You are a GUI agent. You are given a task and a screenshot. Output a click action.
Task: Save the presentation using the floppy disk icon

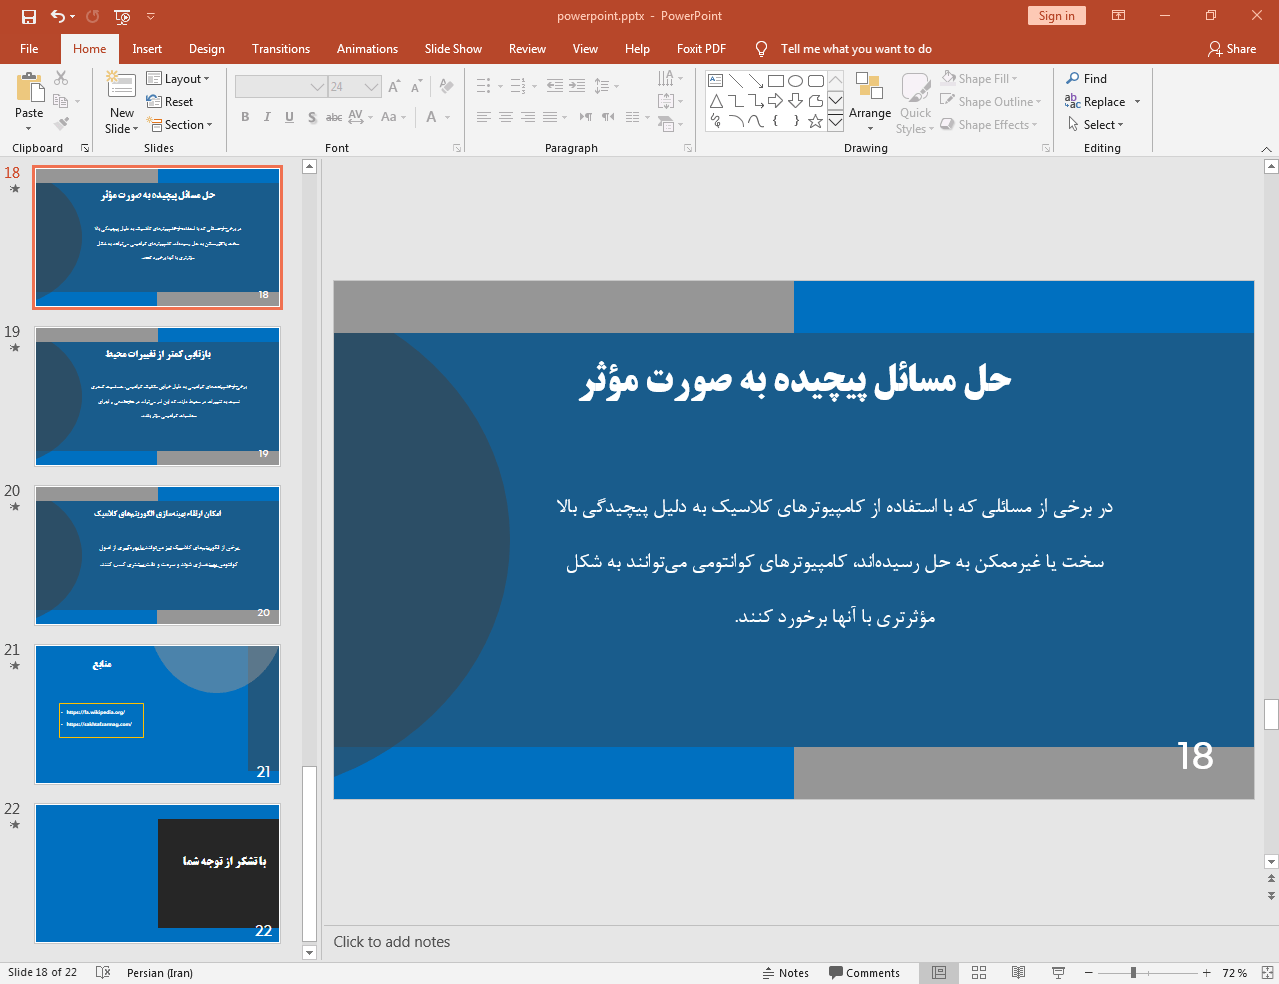click(28, 16)
